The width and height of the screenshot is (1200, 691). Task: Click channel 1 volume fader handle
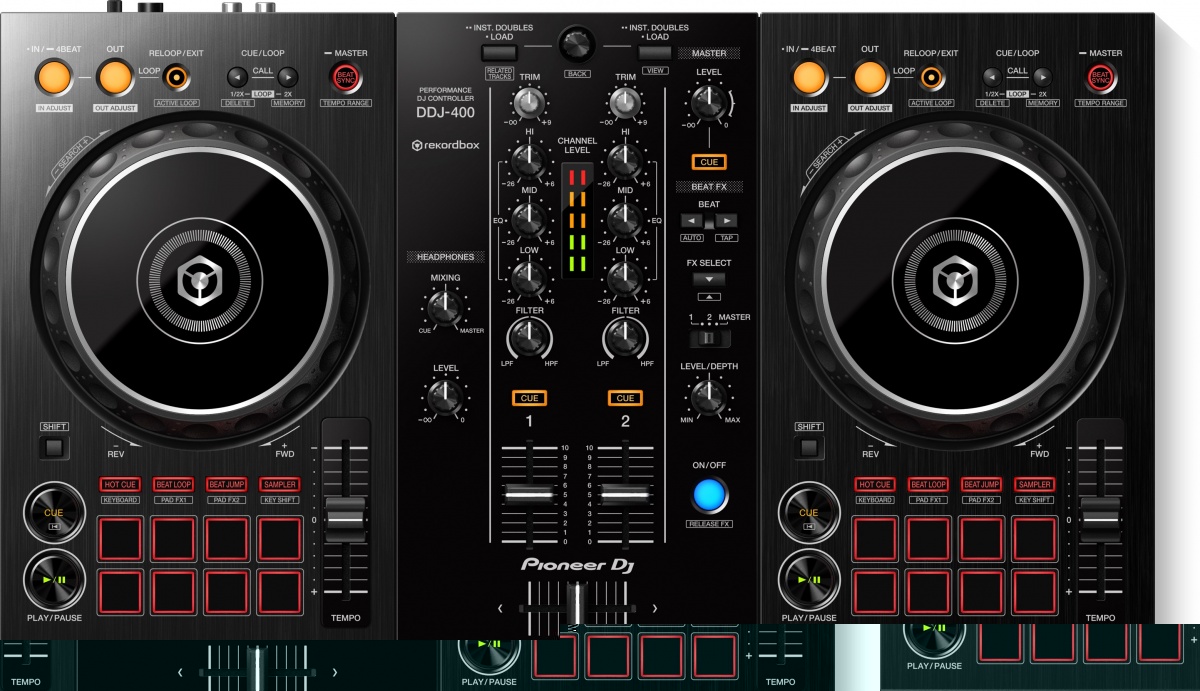coord(528,494)
